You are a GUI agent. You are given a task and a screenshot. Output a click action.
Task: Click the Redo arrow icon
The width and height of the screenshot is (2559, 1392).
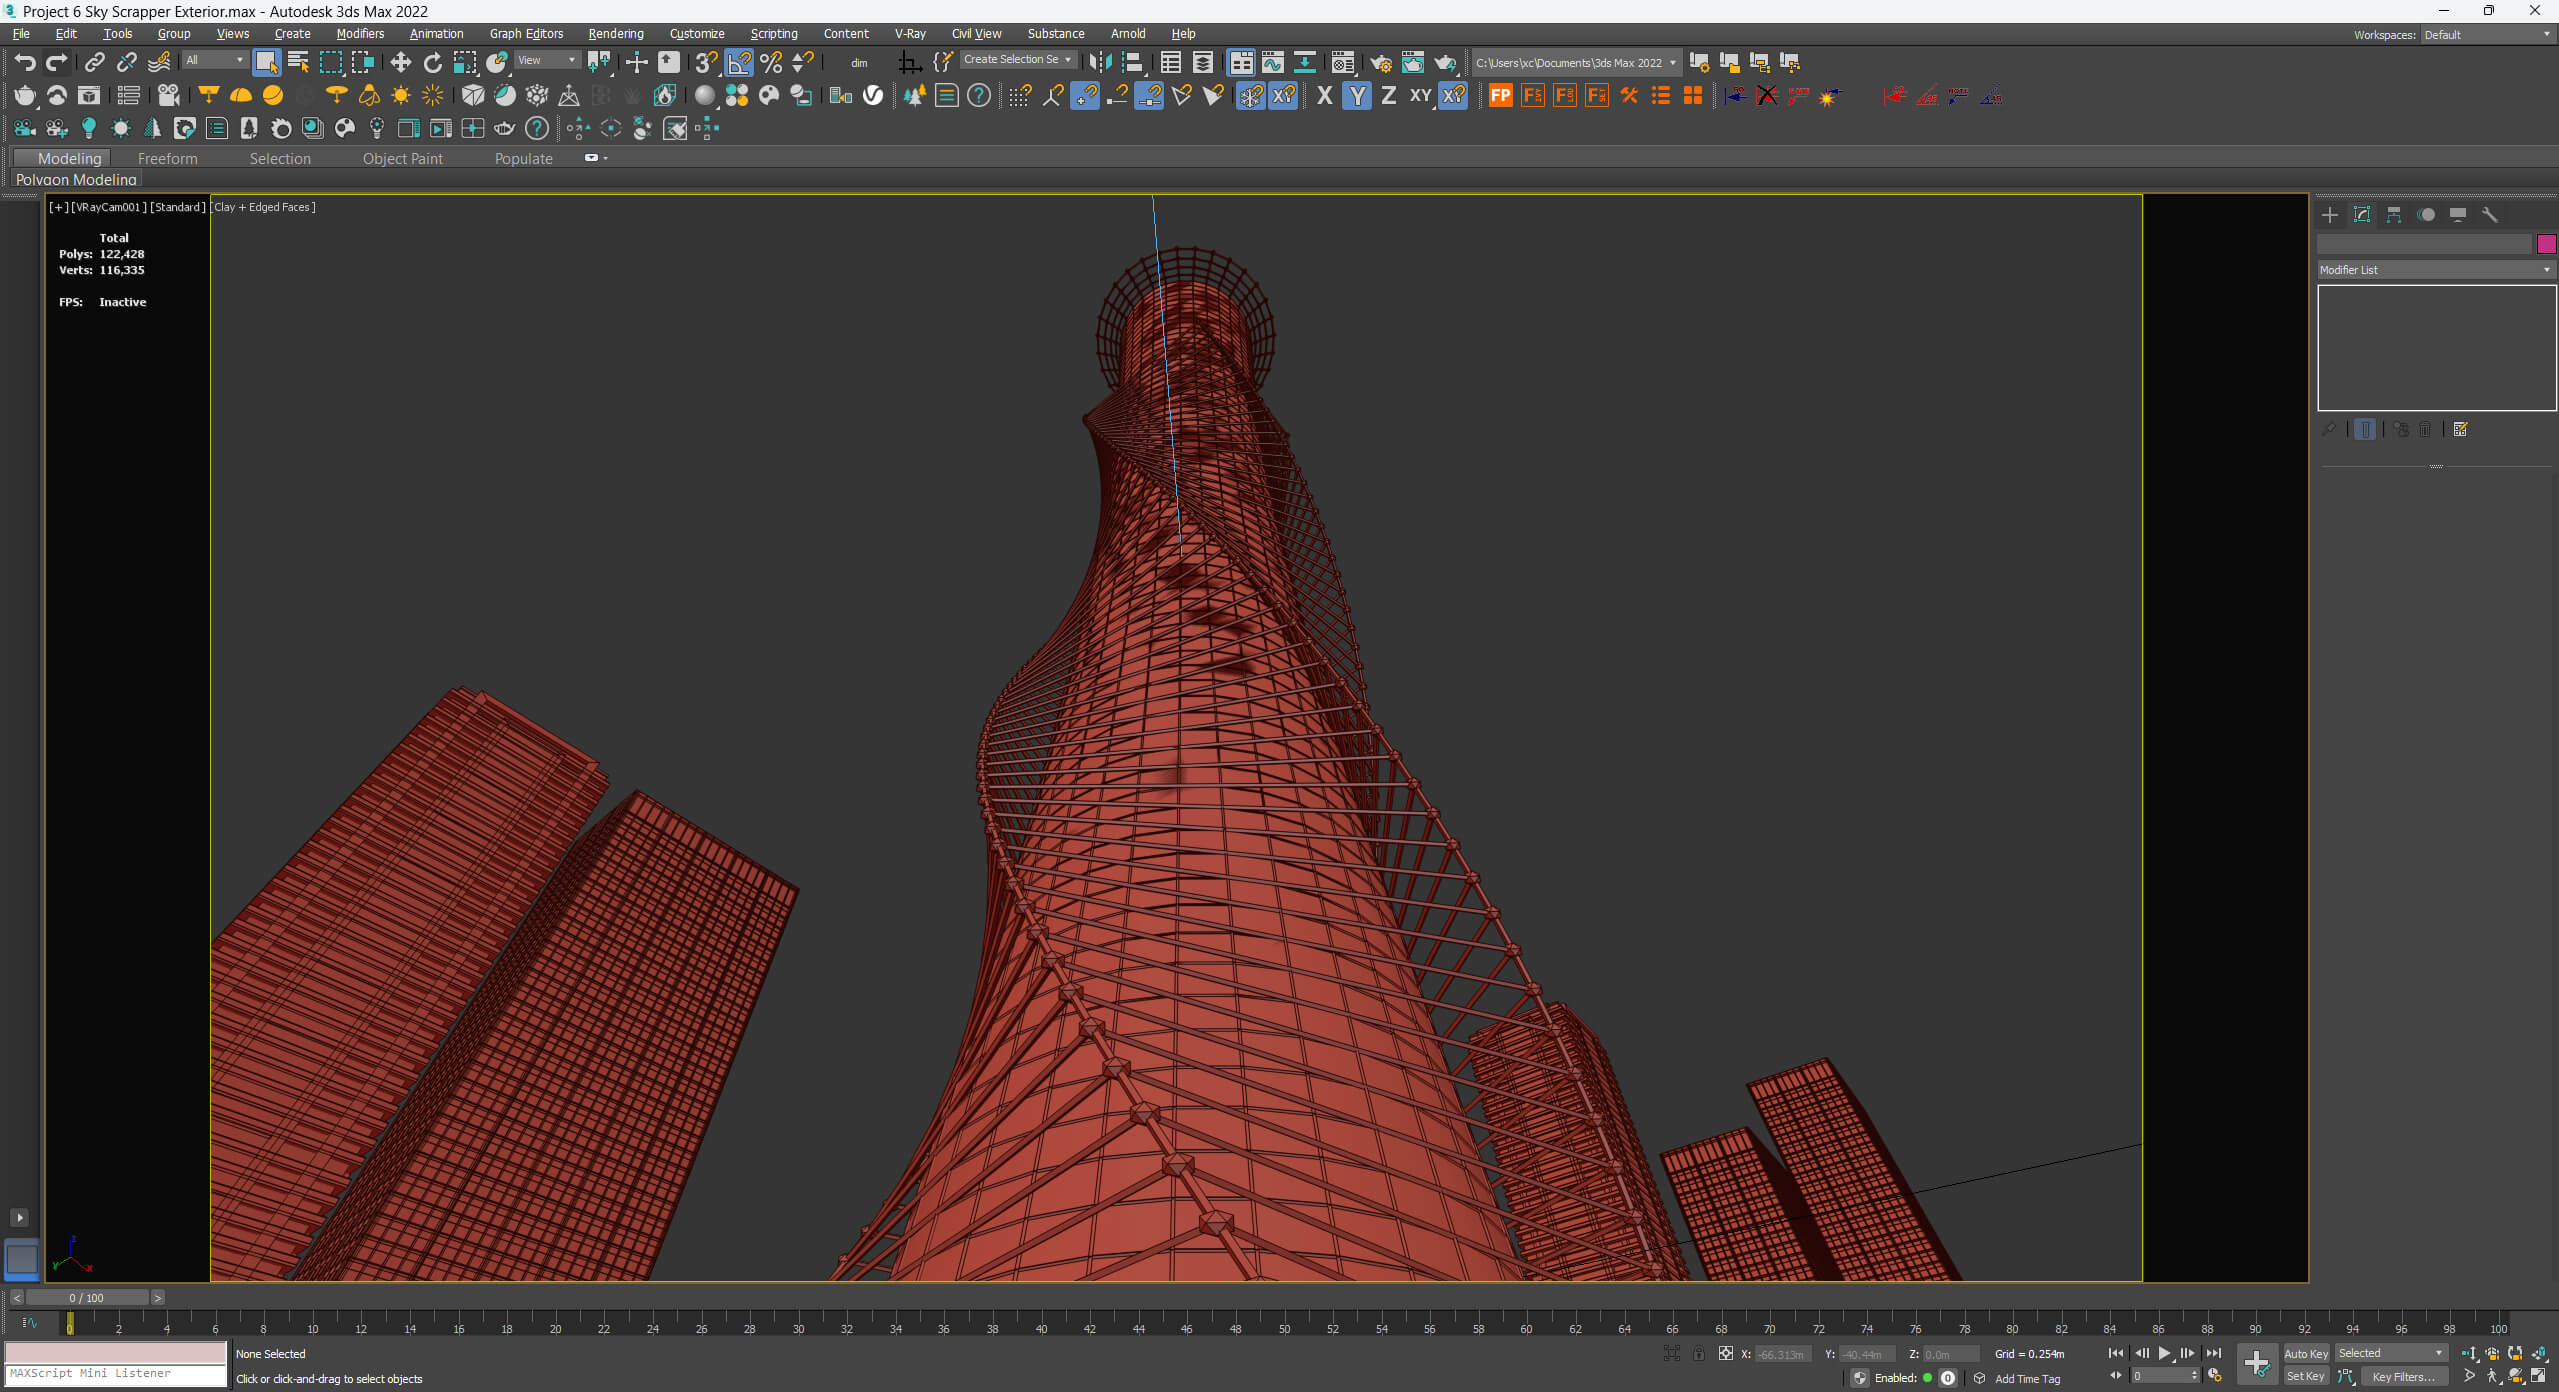pos(57,62)
